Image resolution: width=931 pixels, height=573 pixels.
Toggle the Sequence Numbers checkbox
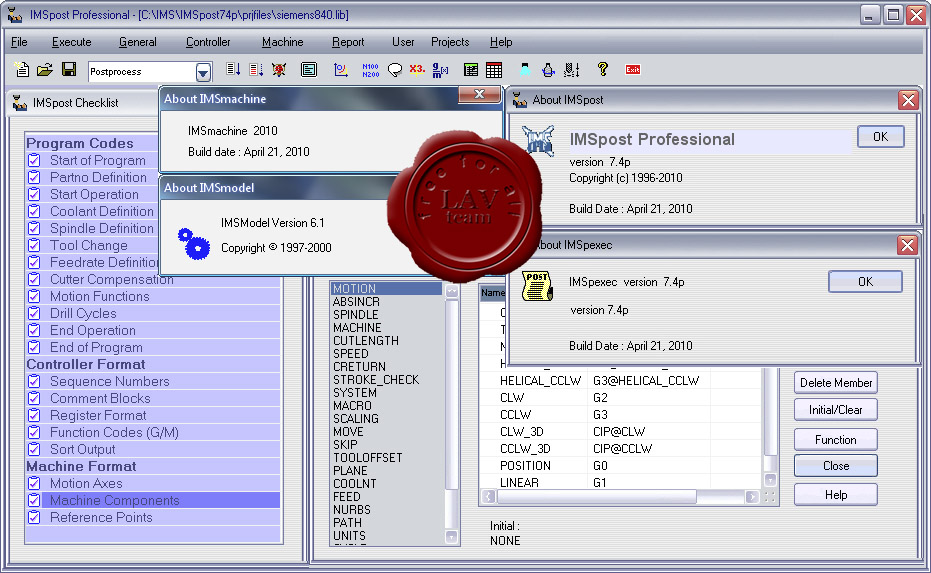pyautogui.click(x=34, y=381)
